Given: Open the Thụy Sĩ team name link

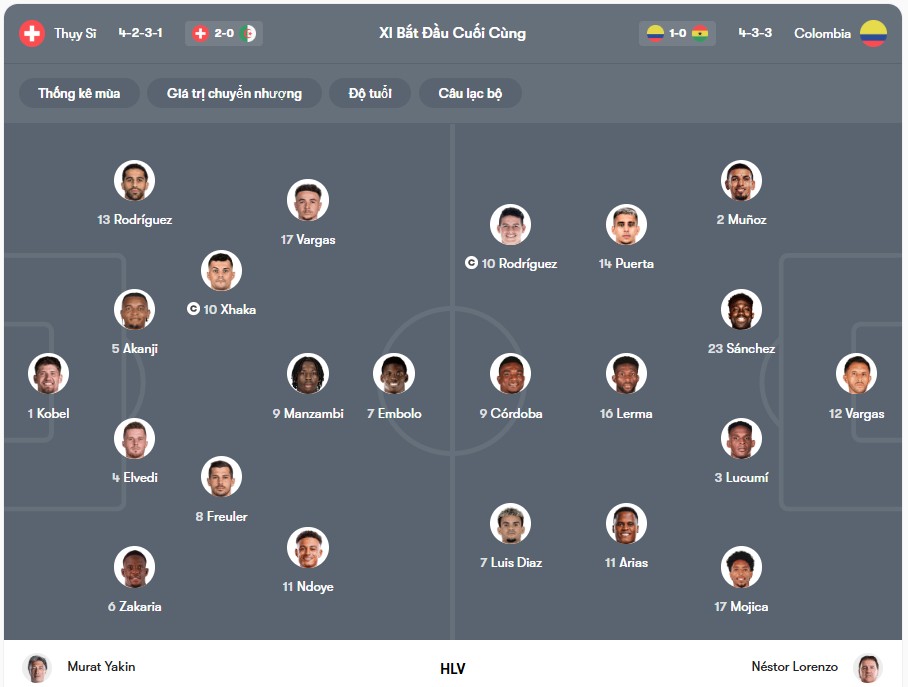Looking at the screenshot, I should 75,34.
